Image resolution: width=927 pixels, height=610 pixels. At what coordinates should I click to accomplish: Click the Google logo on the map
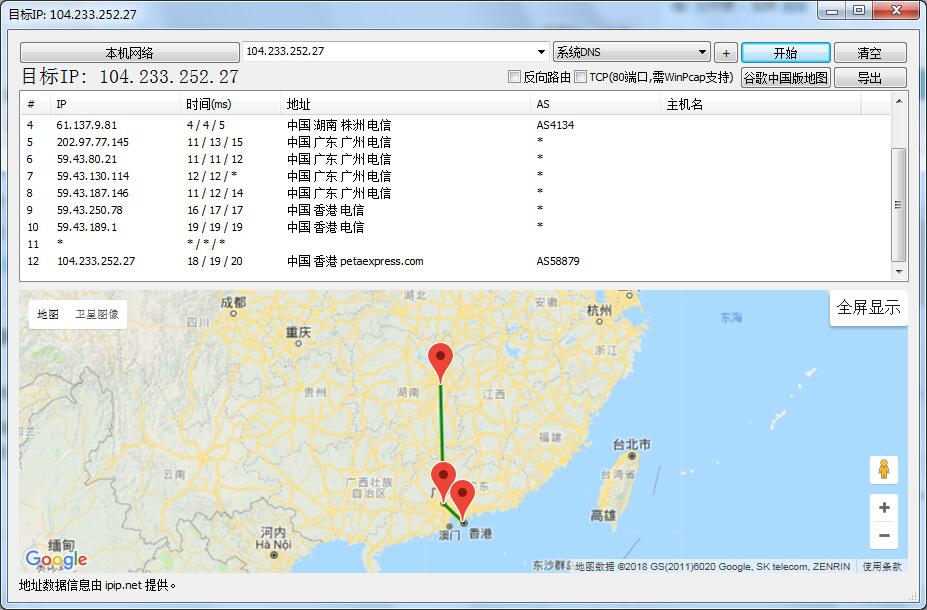tap(57, 558)
